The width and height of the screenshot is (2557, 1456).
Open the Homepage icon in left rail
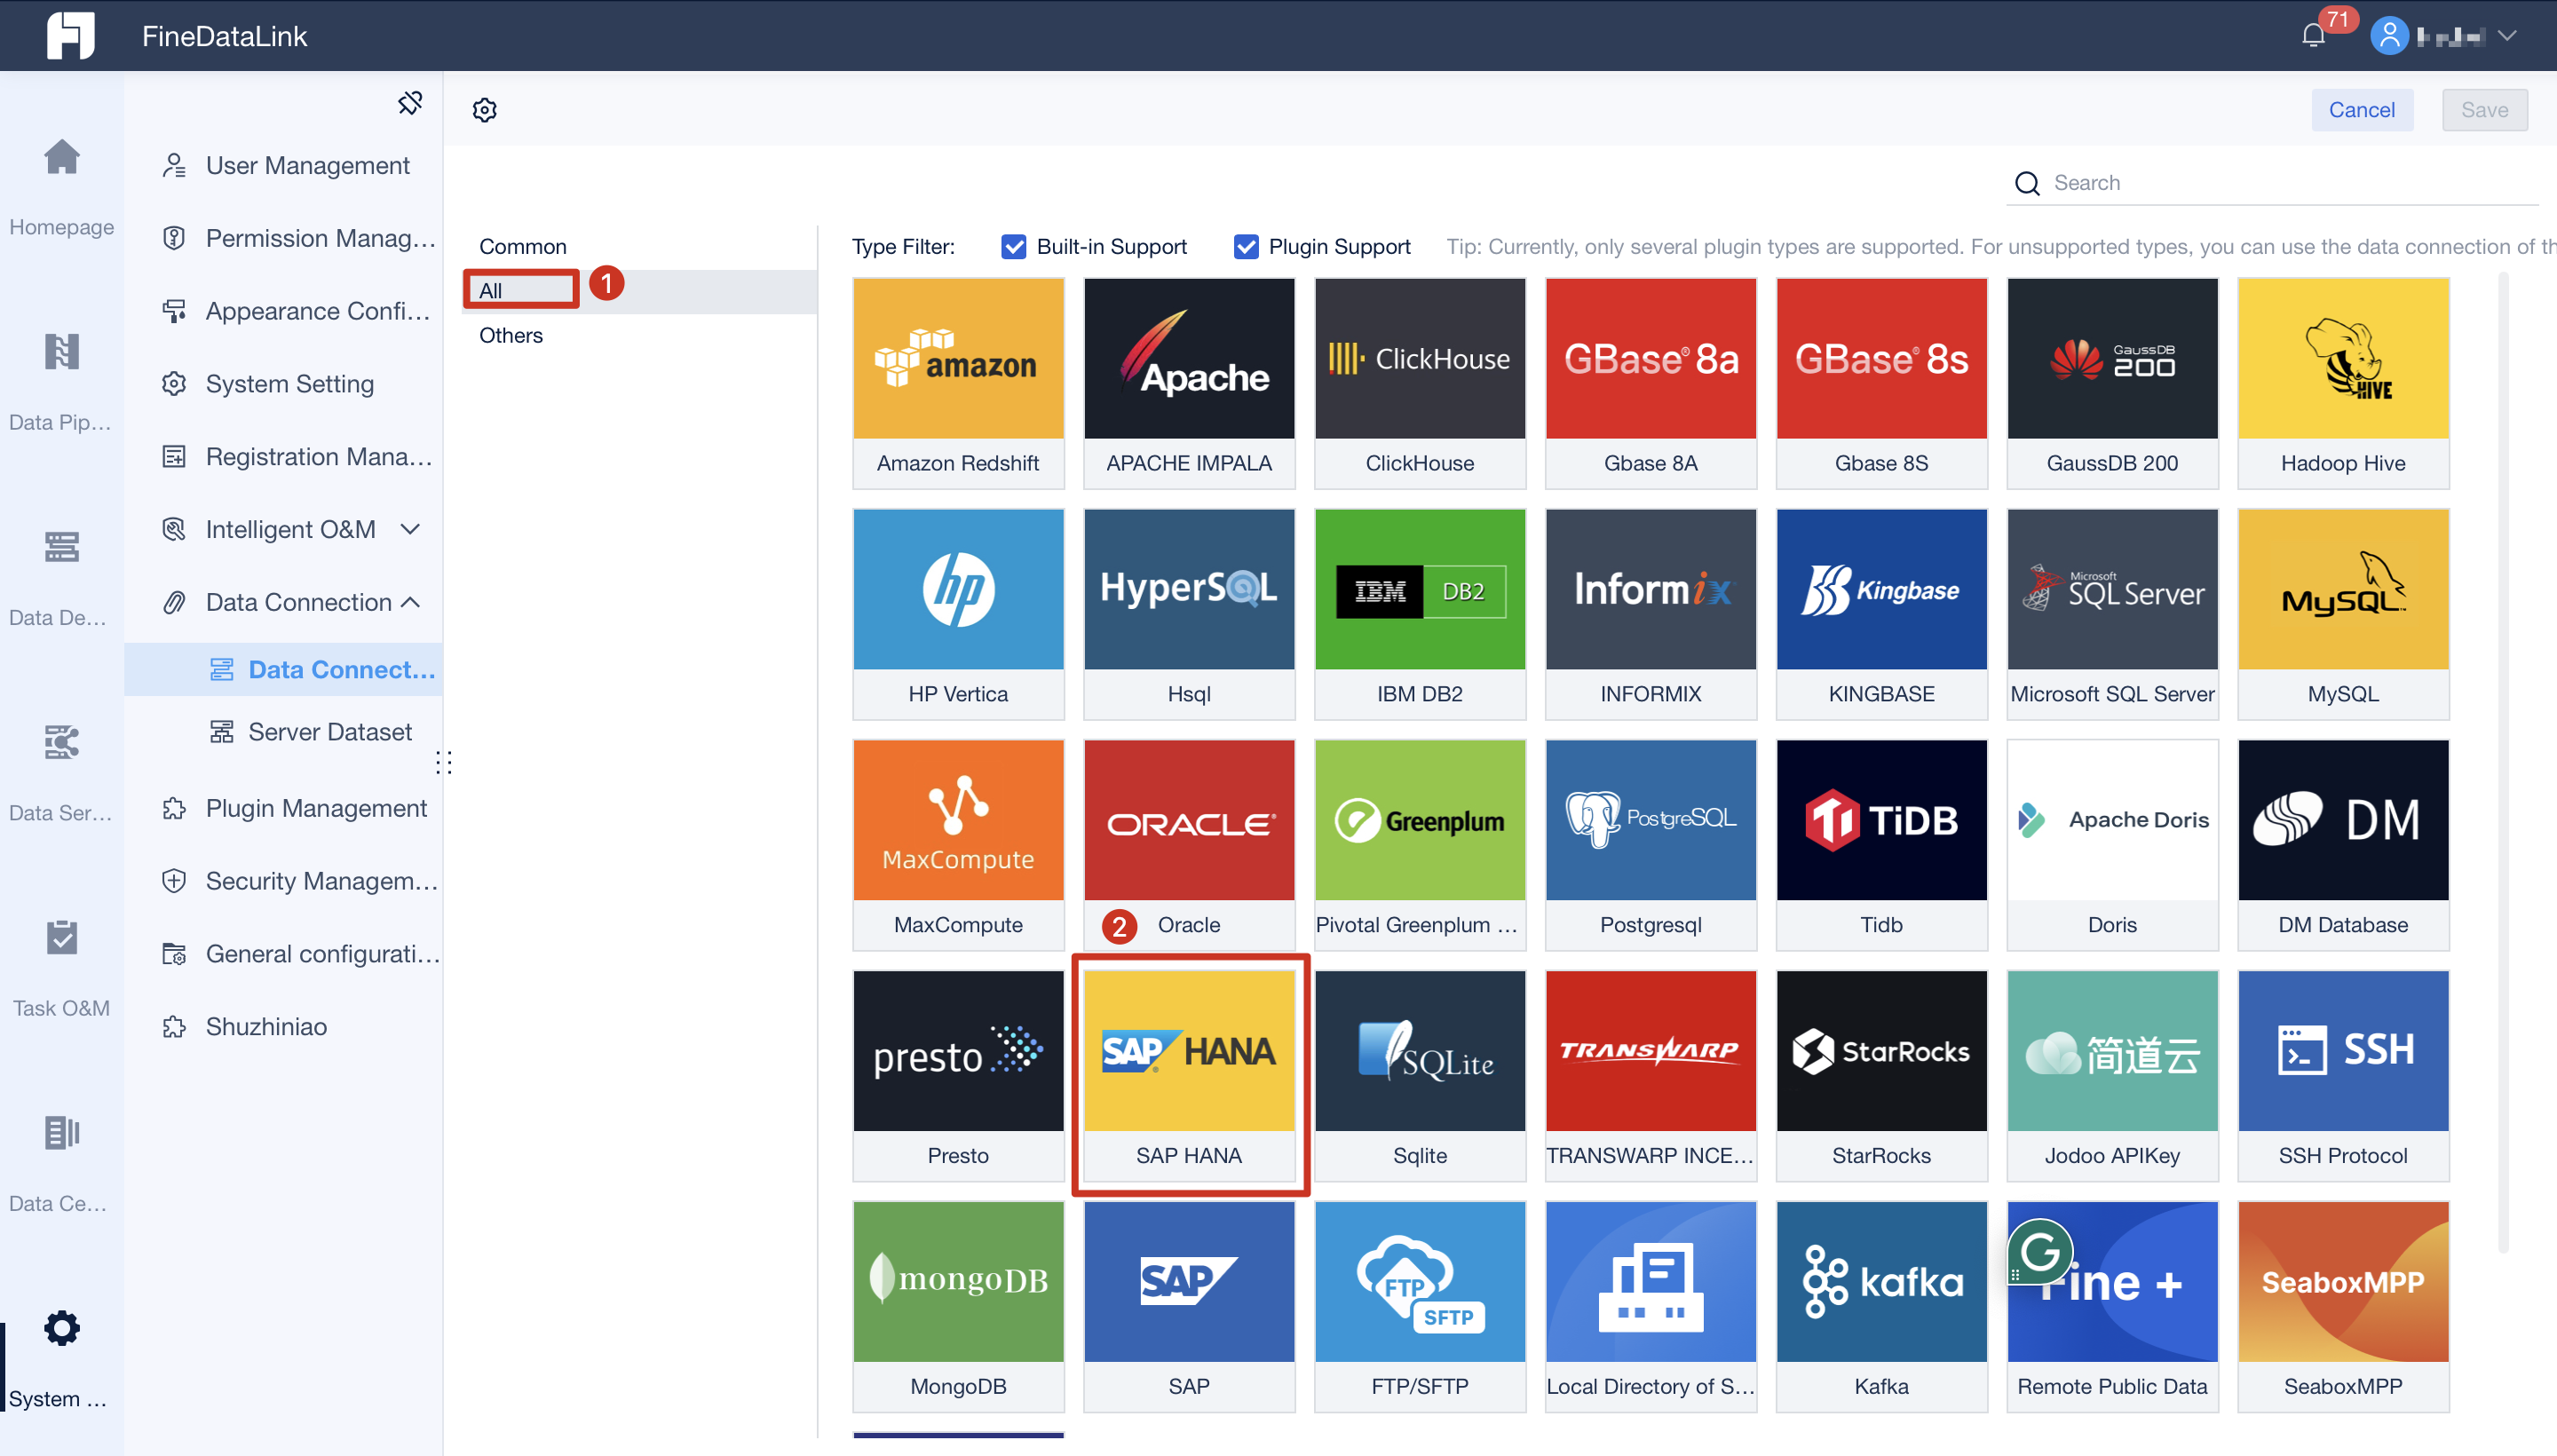click(61, 158)
